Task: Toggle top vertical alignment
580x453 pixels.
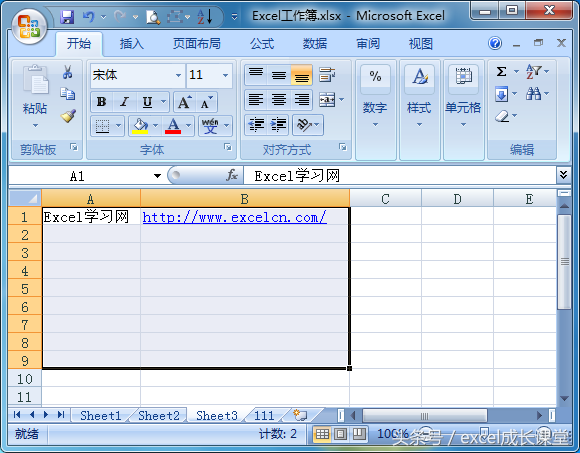Action: tap(256, 75)
